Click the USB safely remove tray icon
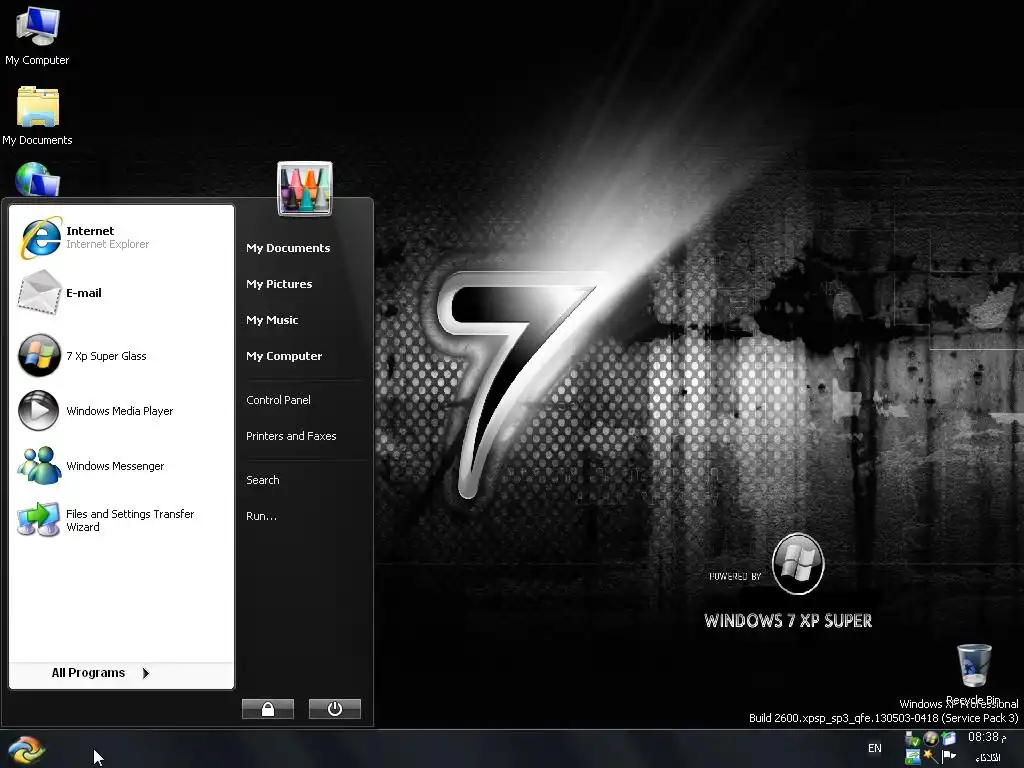Viewport: 1024px width, 768px height. 913,739
